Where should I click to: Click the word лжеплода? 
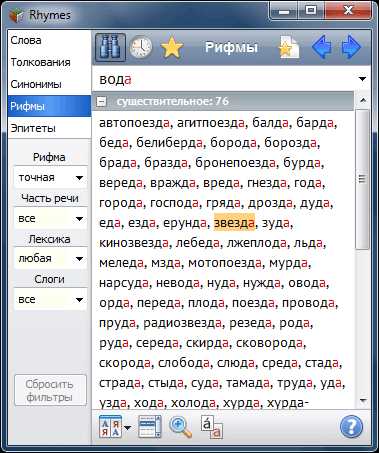(257, 243)
